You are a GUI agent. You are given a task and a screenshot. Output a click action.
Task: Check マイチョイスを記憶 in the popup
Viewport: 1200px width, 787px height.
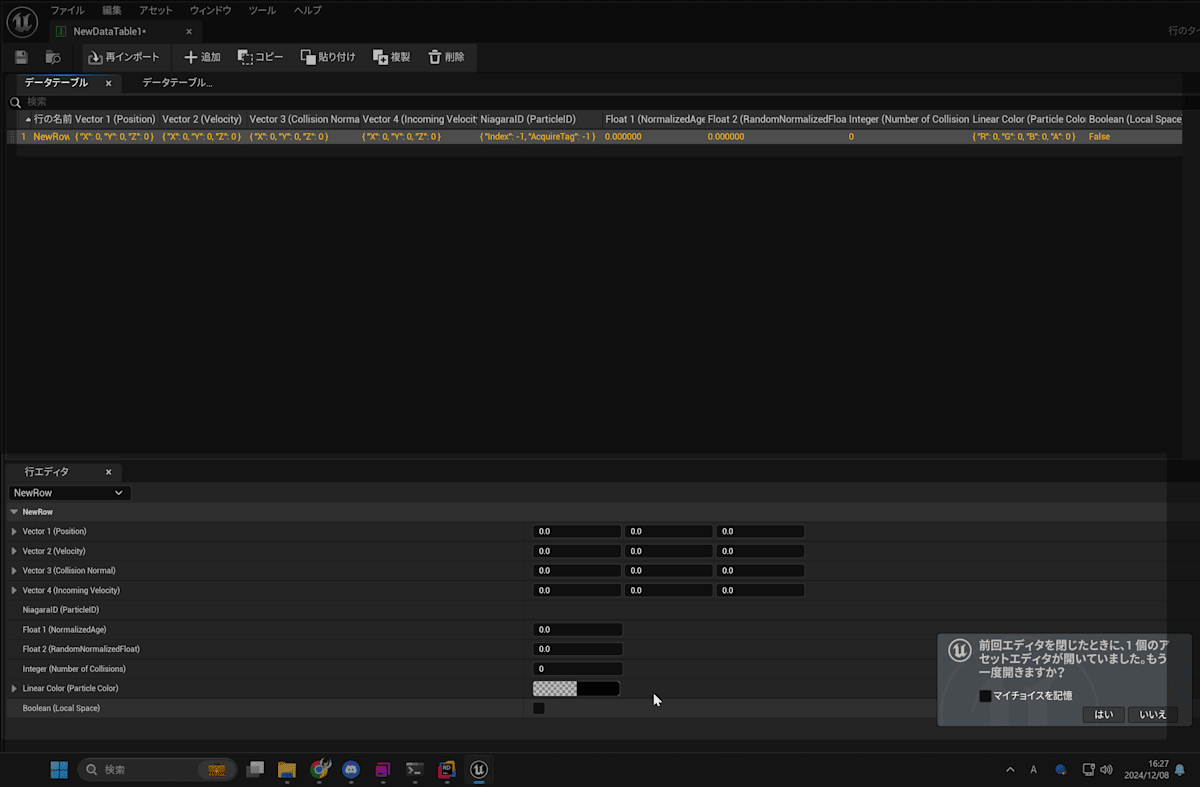(x=985, y=695)
